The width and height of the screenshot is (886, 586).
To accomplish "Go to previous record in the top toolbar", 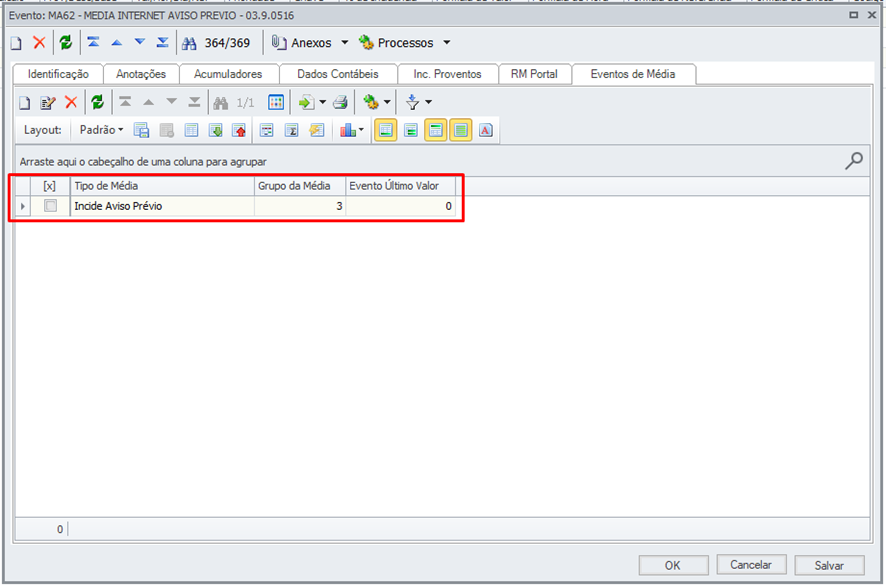I will click(x=116, y=42).
